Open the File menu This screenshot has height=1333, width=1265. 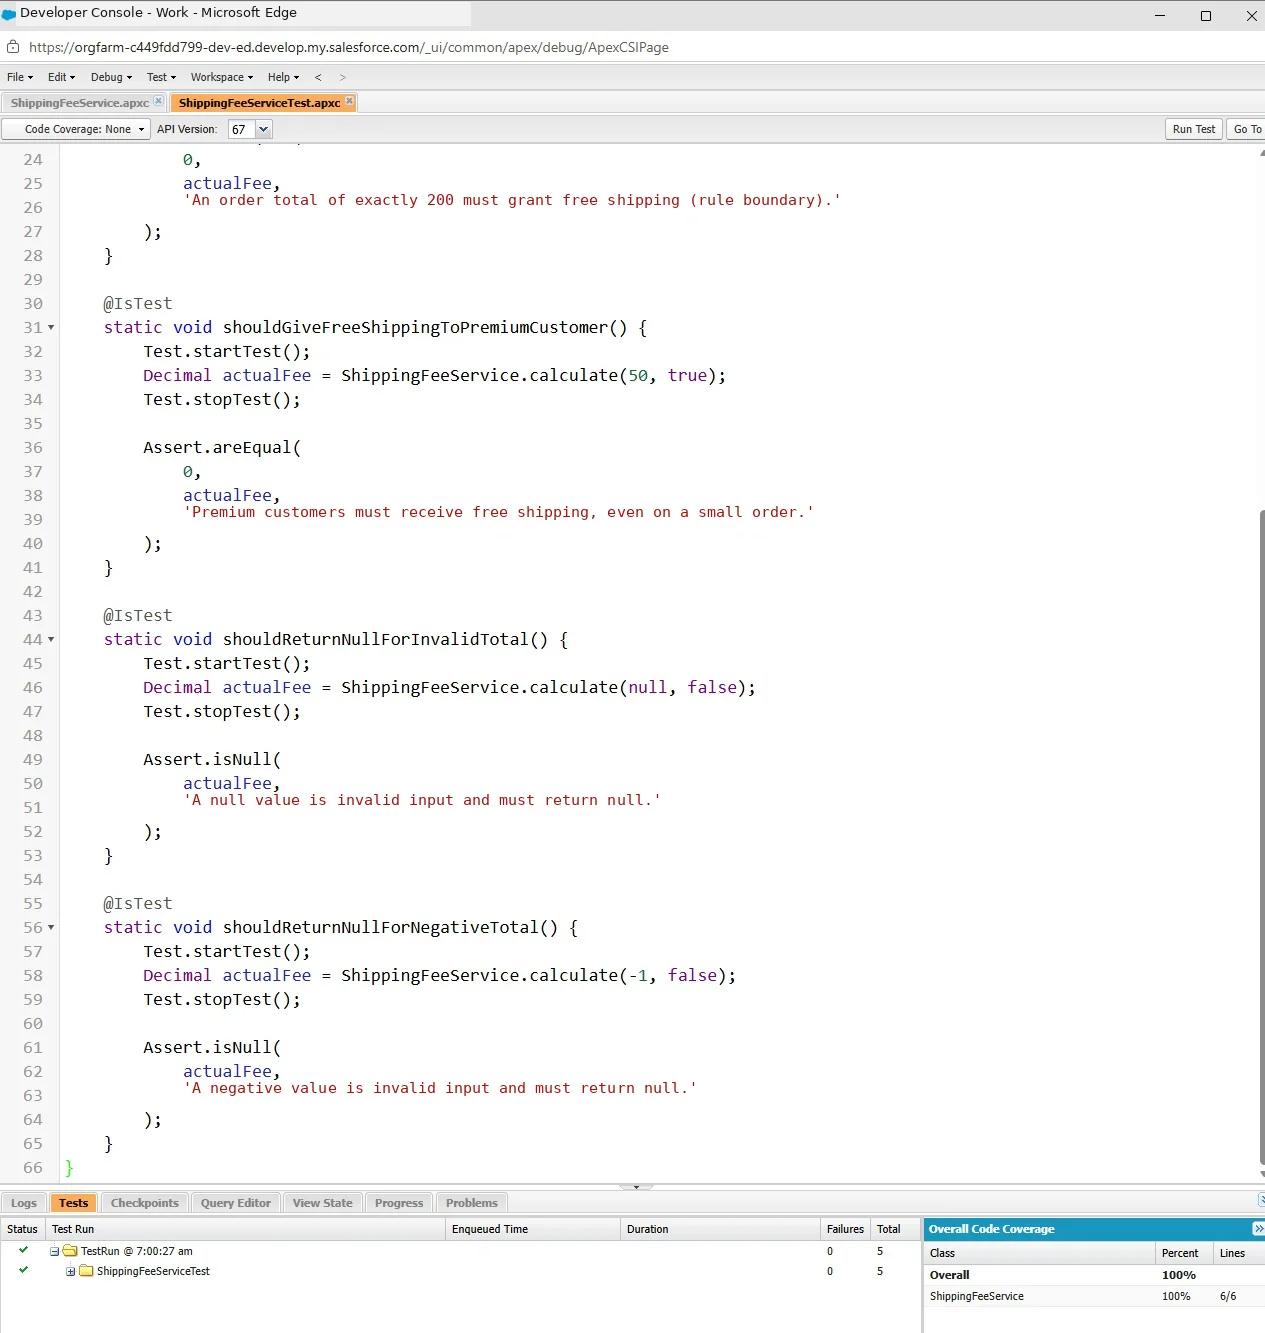(20, 77)
